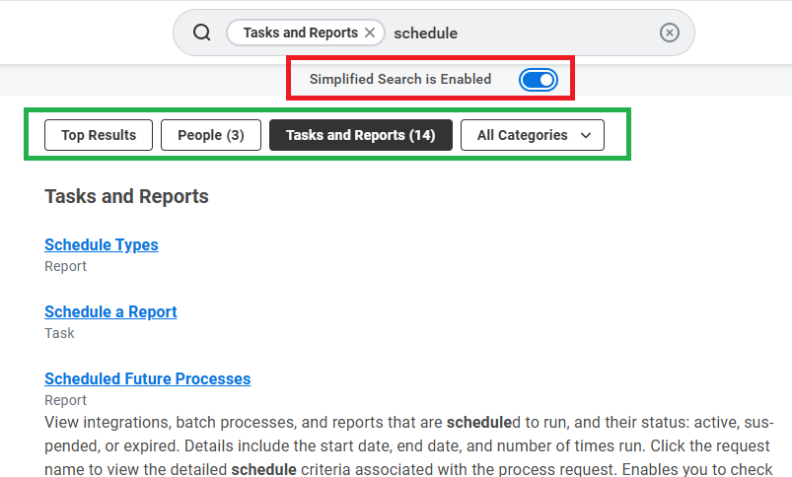Click the Scheduled Future Processes description text
792x477 pixels.
tap(400, 446)
